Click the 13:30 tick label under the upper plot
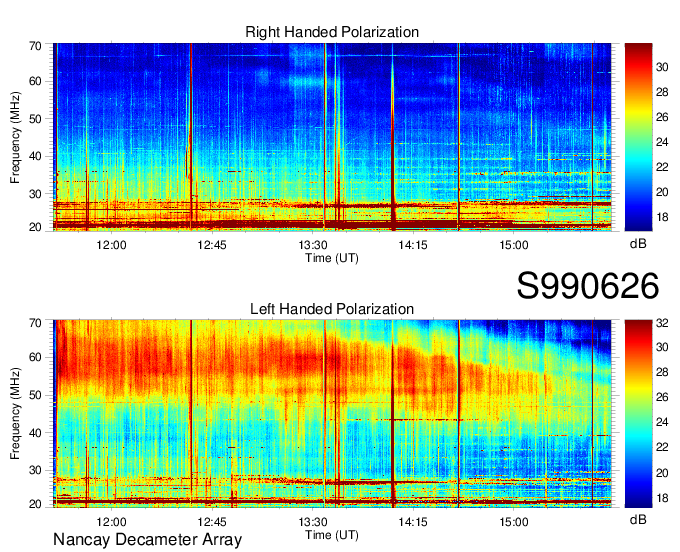This screenshot has height=552, width=680. pyautogui.click(x=313, y=245)
